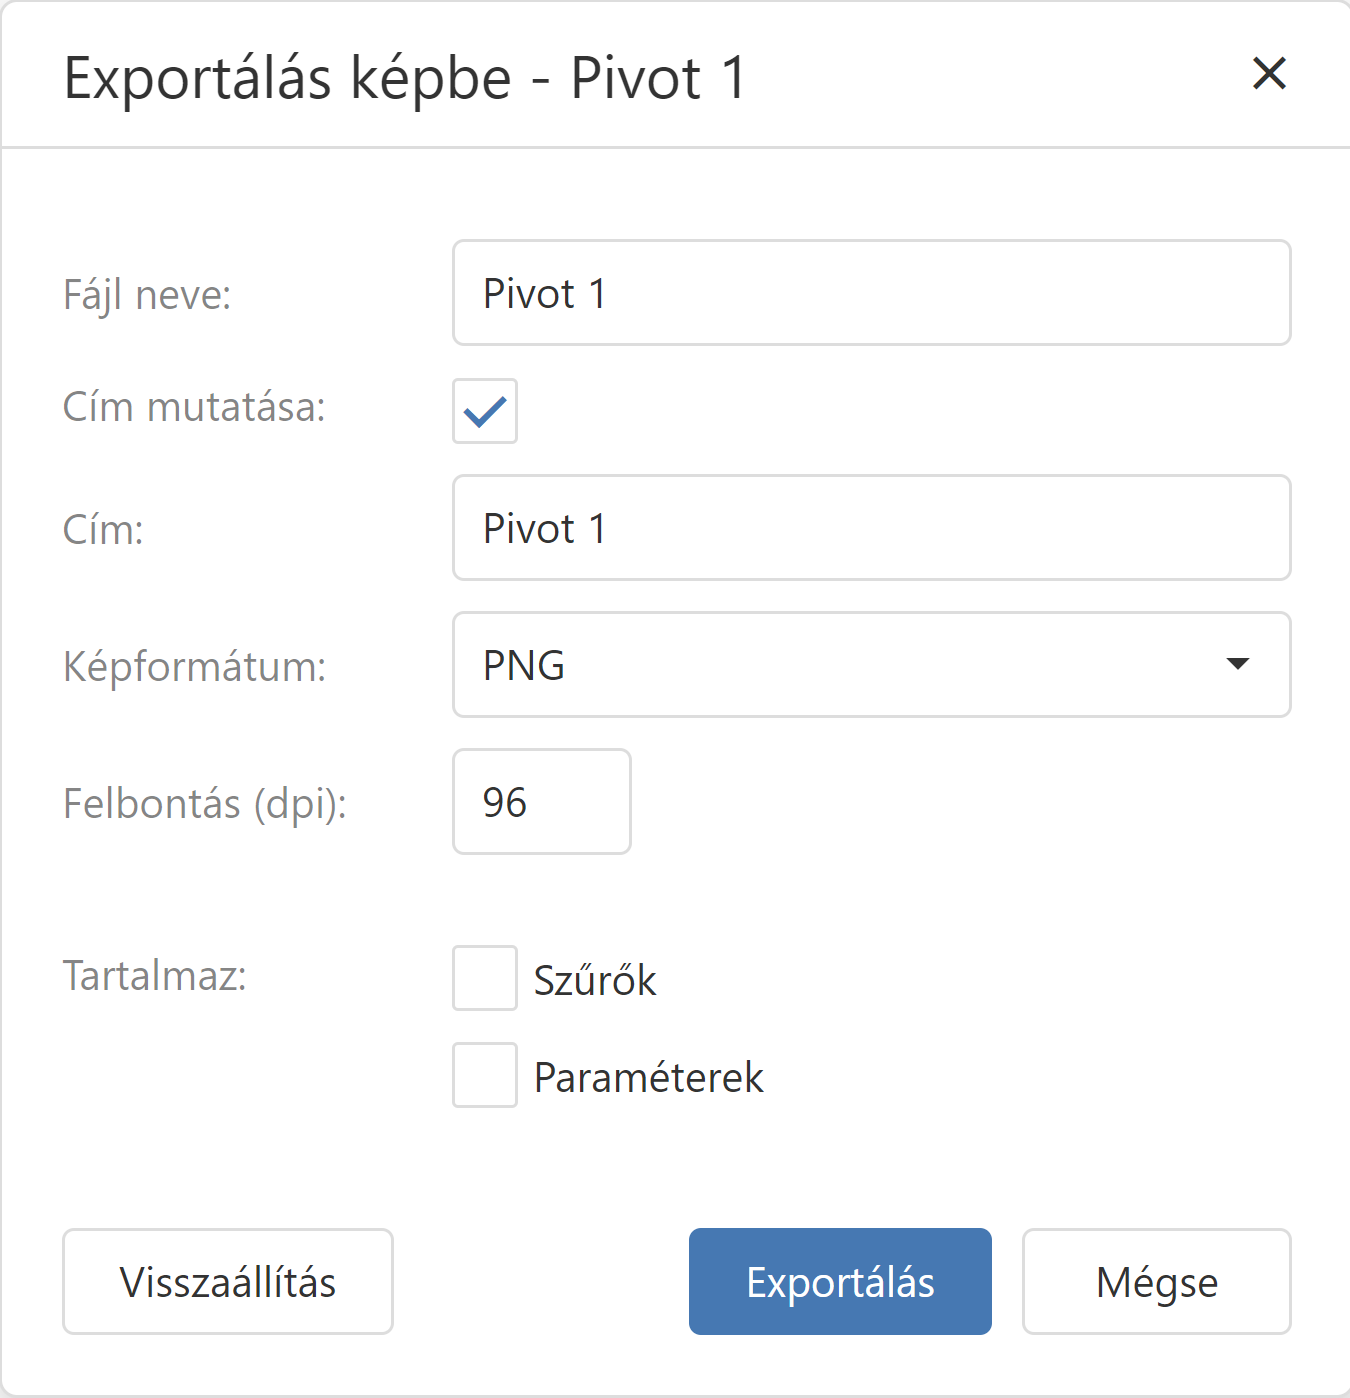Click the 'Paraméterek' option text
The width and height of the screenshot is (1350, 1398).
(648, 1078)
